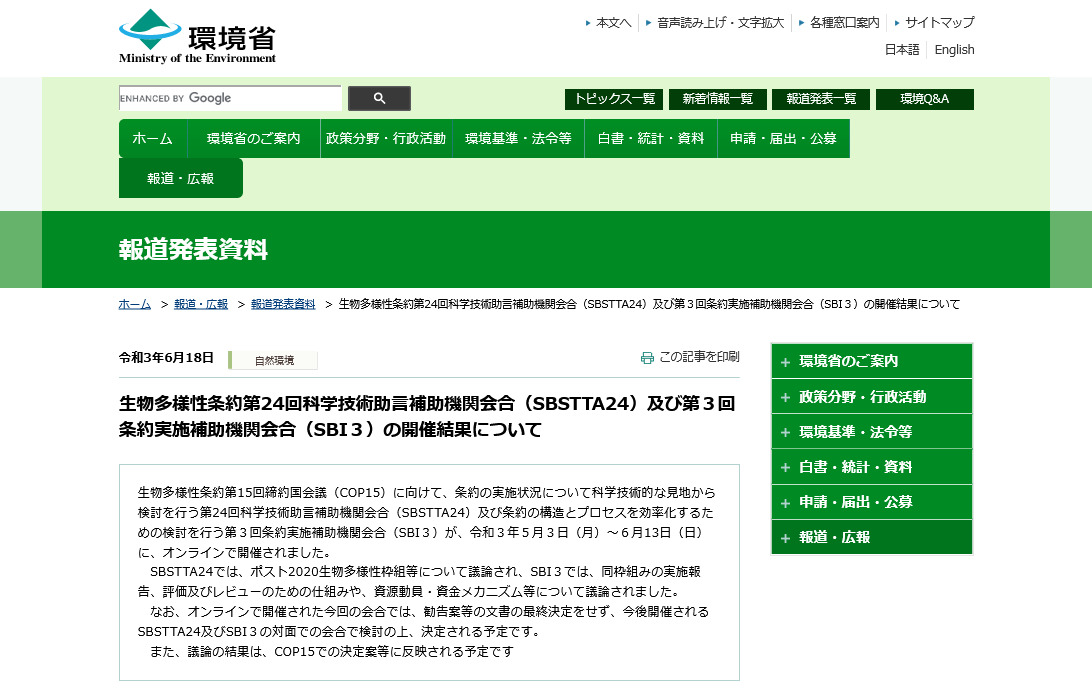Click the printer icon to print this article

[x=649, y=356]
